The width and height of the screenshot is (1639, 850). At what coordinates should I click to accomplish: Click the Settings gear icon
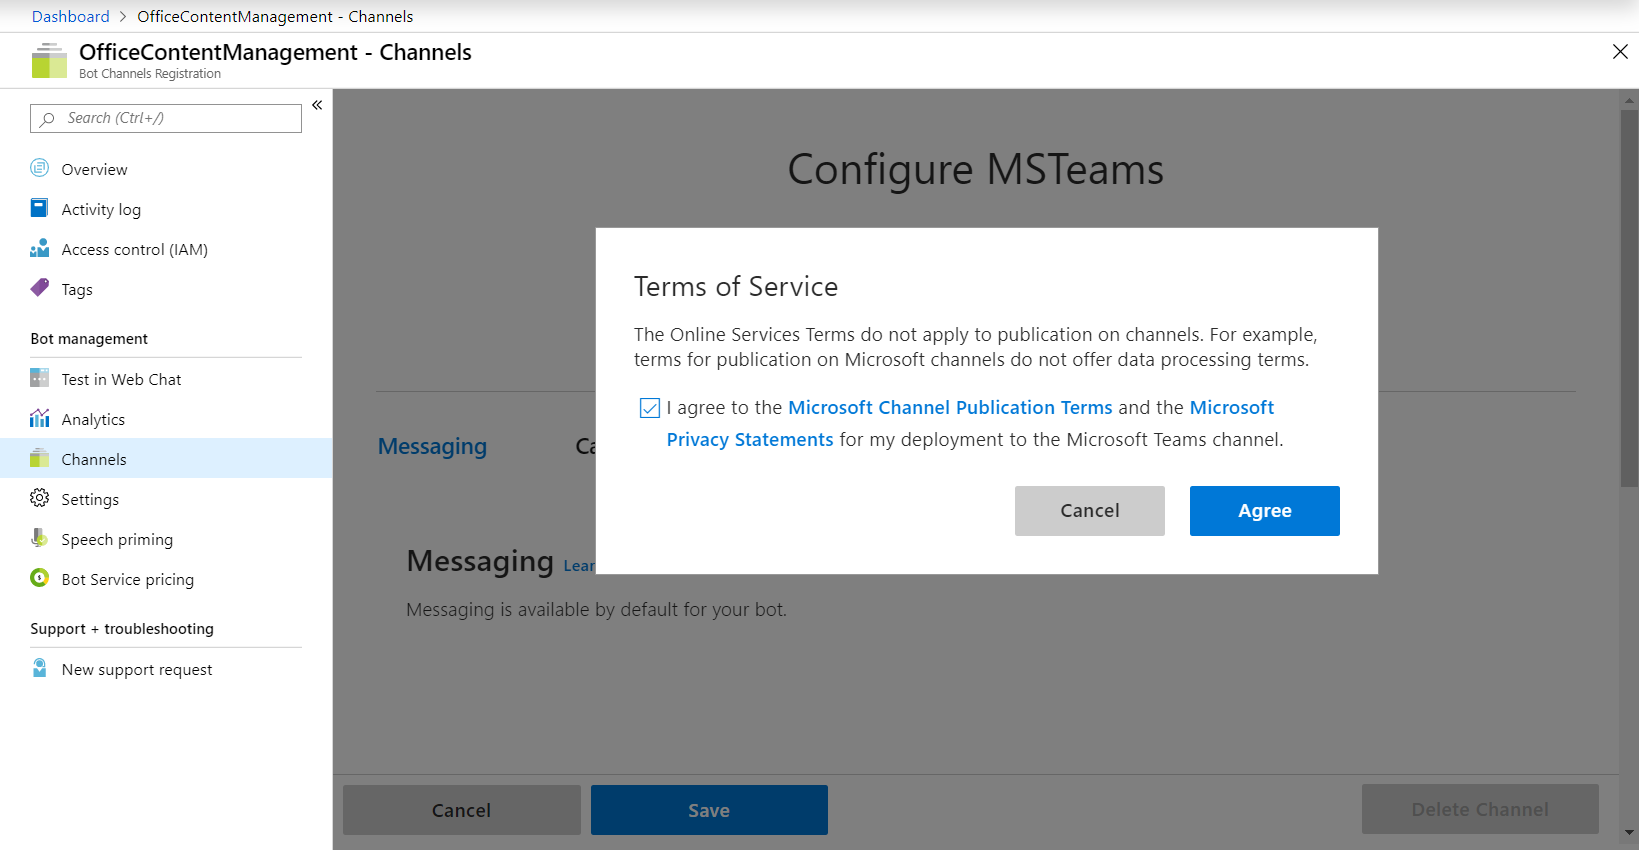pyautogui.click(x=40, y=498)
